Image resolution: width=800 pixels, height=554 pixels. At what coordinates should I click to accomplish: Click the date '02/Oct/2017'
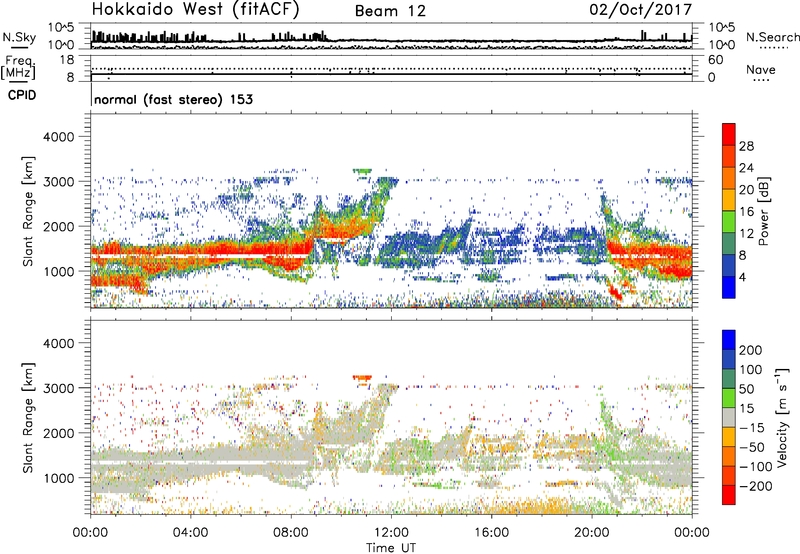point(640,9)
